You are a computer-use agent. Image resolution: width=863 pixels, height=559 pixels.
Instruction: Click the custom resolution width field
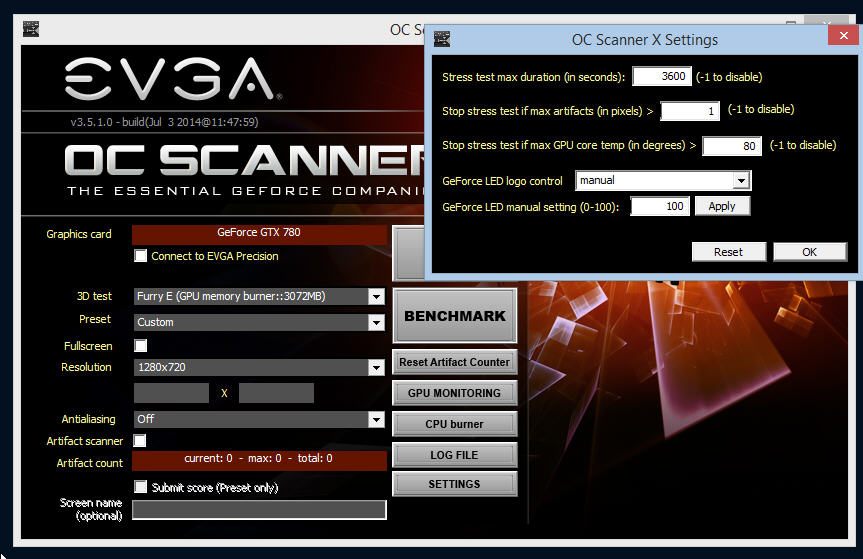pyautogui.click(x=171, y=393)
